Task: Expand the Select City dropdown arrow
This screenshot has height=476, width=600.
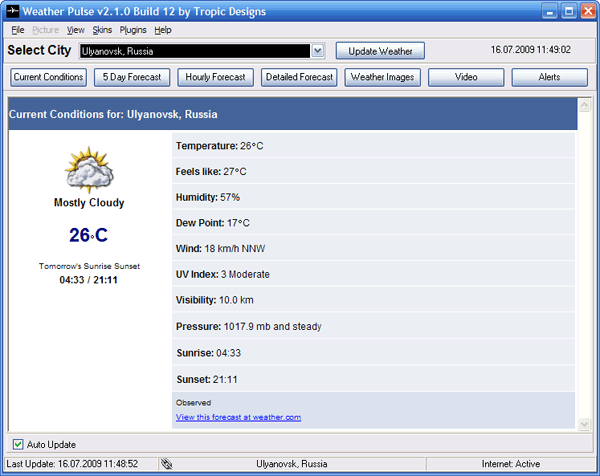Action: (318, 51)
